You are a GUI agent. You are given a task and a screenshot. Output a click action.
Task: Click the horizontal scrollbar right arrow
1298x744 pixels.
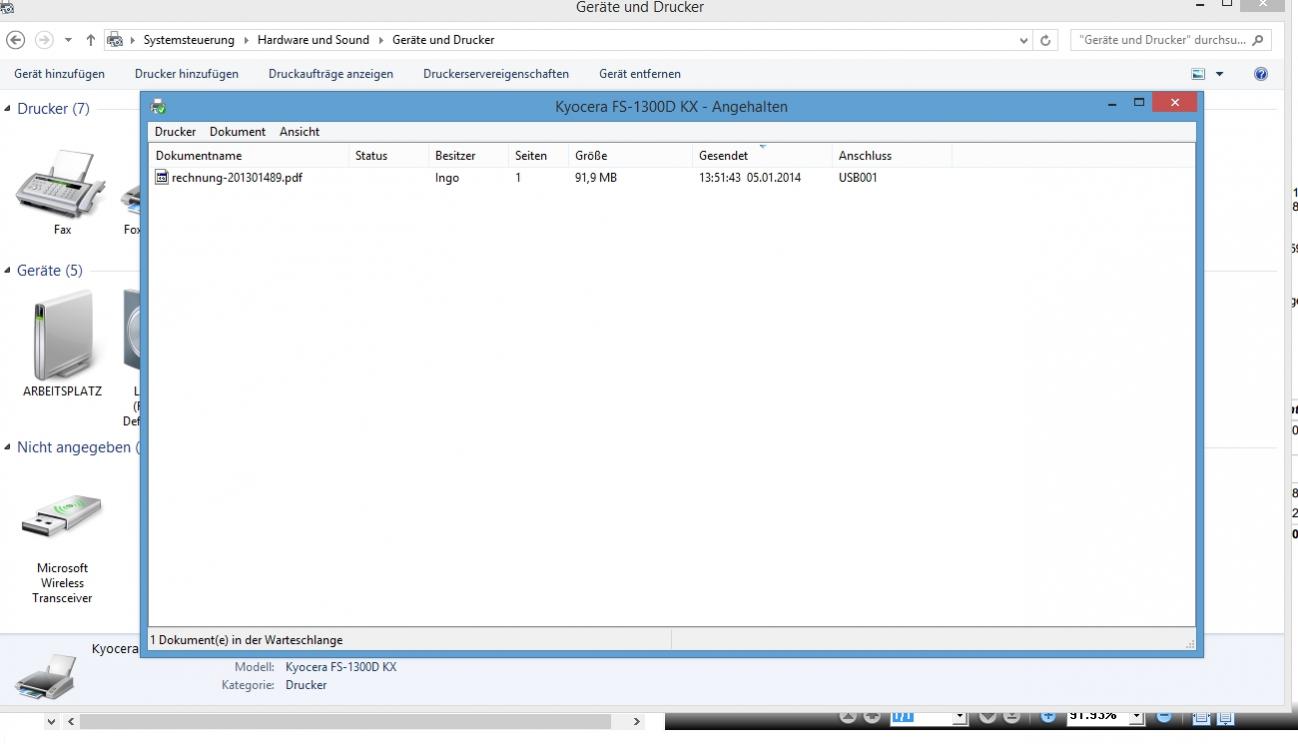point(636,721)
